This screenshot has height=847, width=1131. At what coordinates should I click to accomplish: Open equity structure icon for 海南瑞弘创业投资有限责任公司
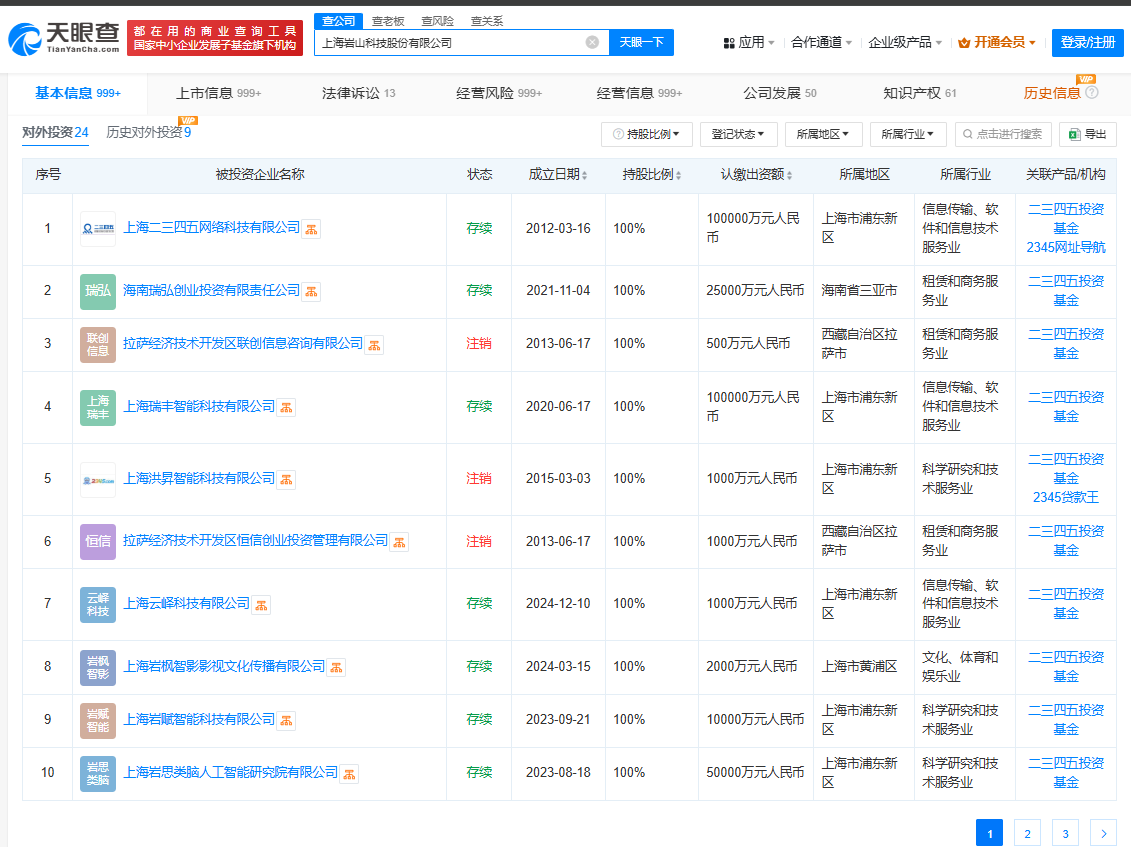[312, 292]
